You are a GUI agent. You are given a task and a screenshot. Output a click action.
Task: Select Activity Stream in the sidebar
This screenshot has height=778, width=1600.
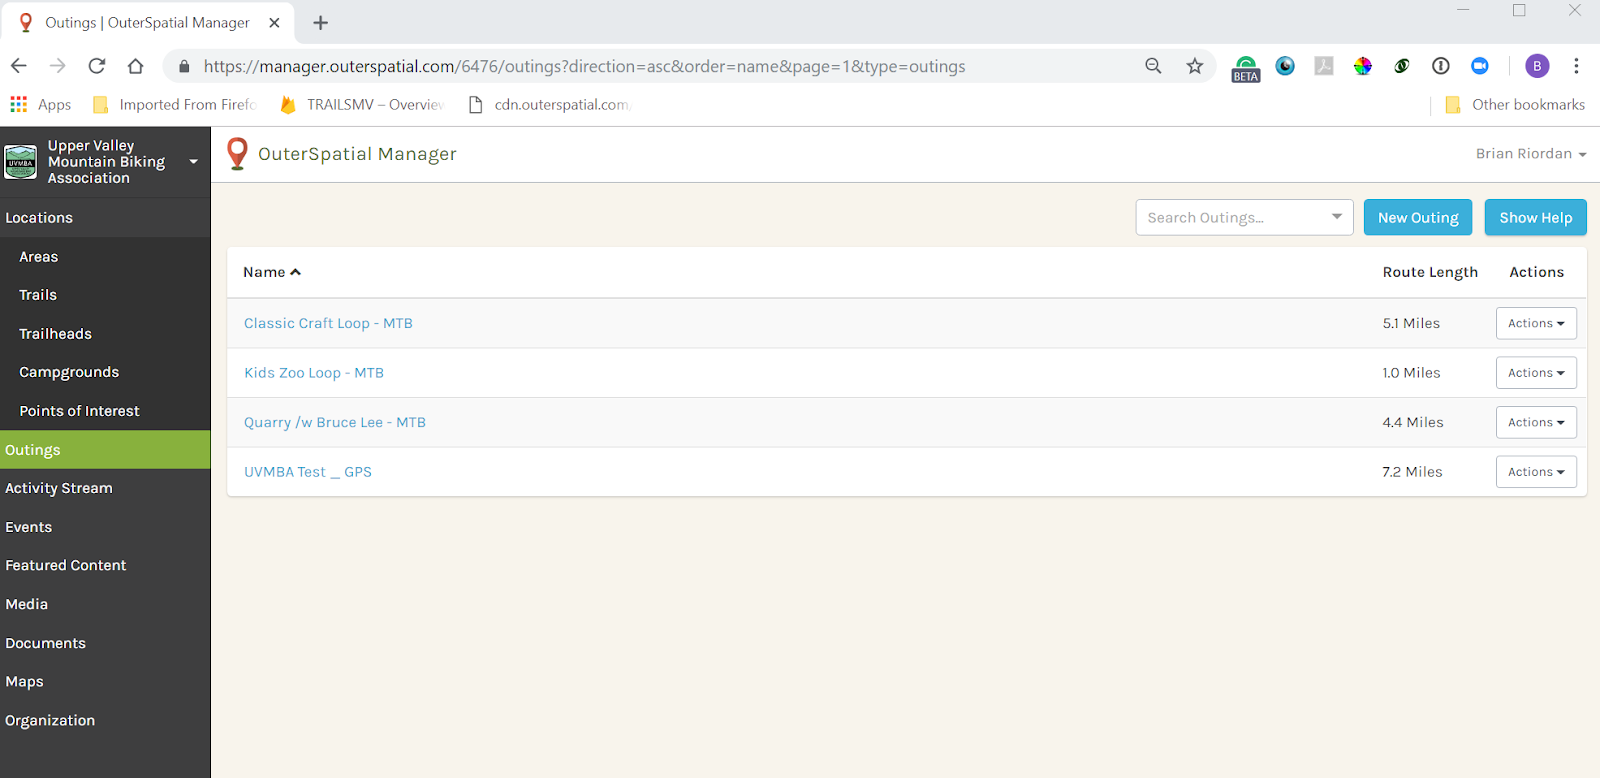(x=59, y=488)
